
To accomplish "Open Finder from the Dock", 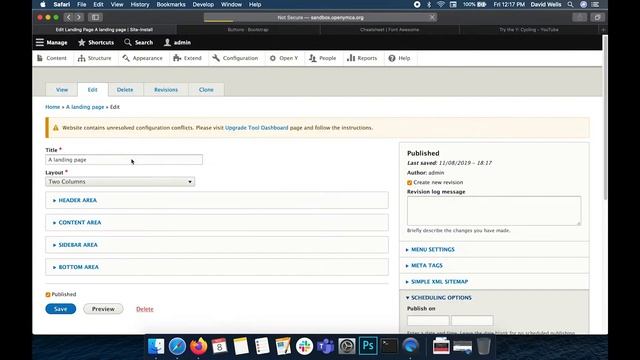I will [156, 346].
